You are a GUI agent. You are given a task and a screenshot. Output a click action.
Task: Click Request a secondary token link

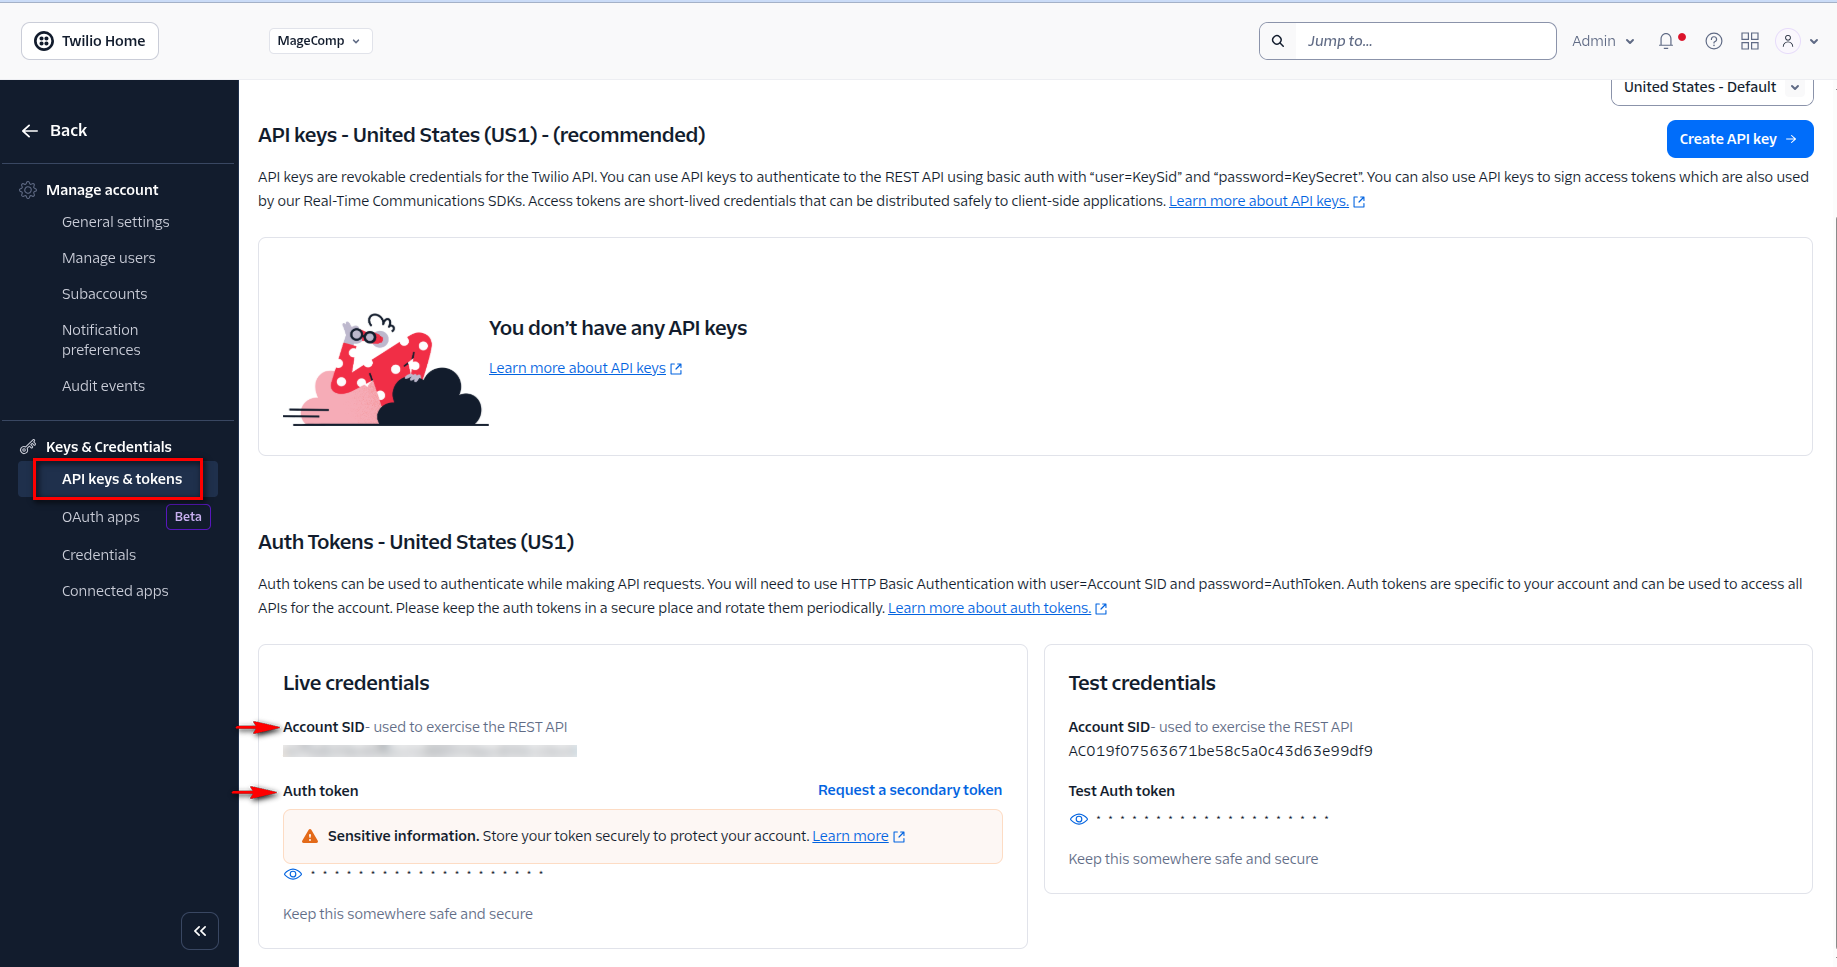pyautogui.click(x=909, y=790)
